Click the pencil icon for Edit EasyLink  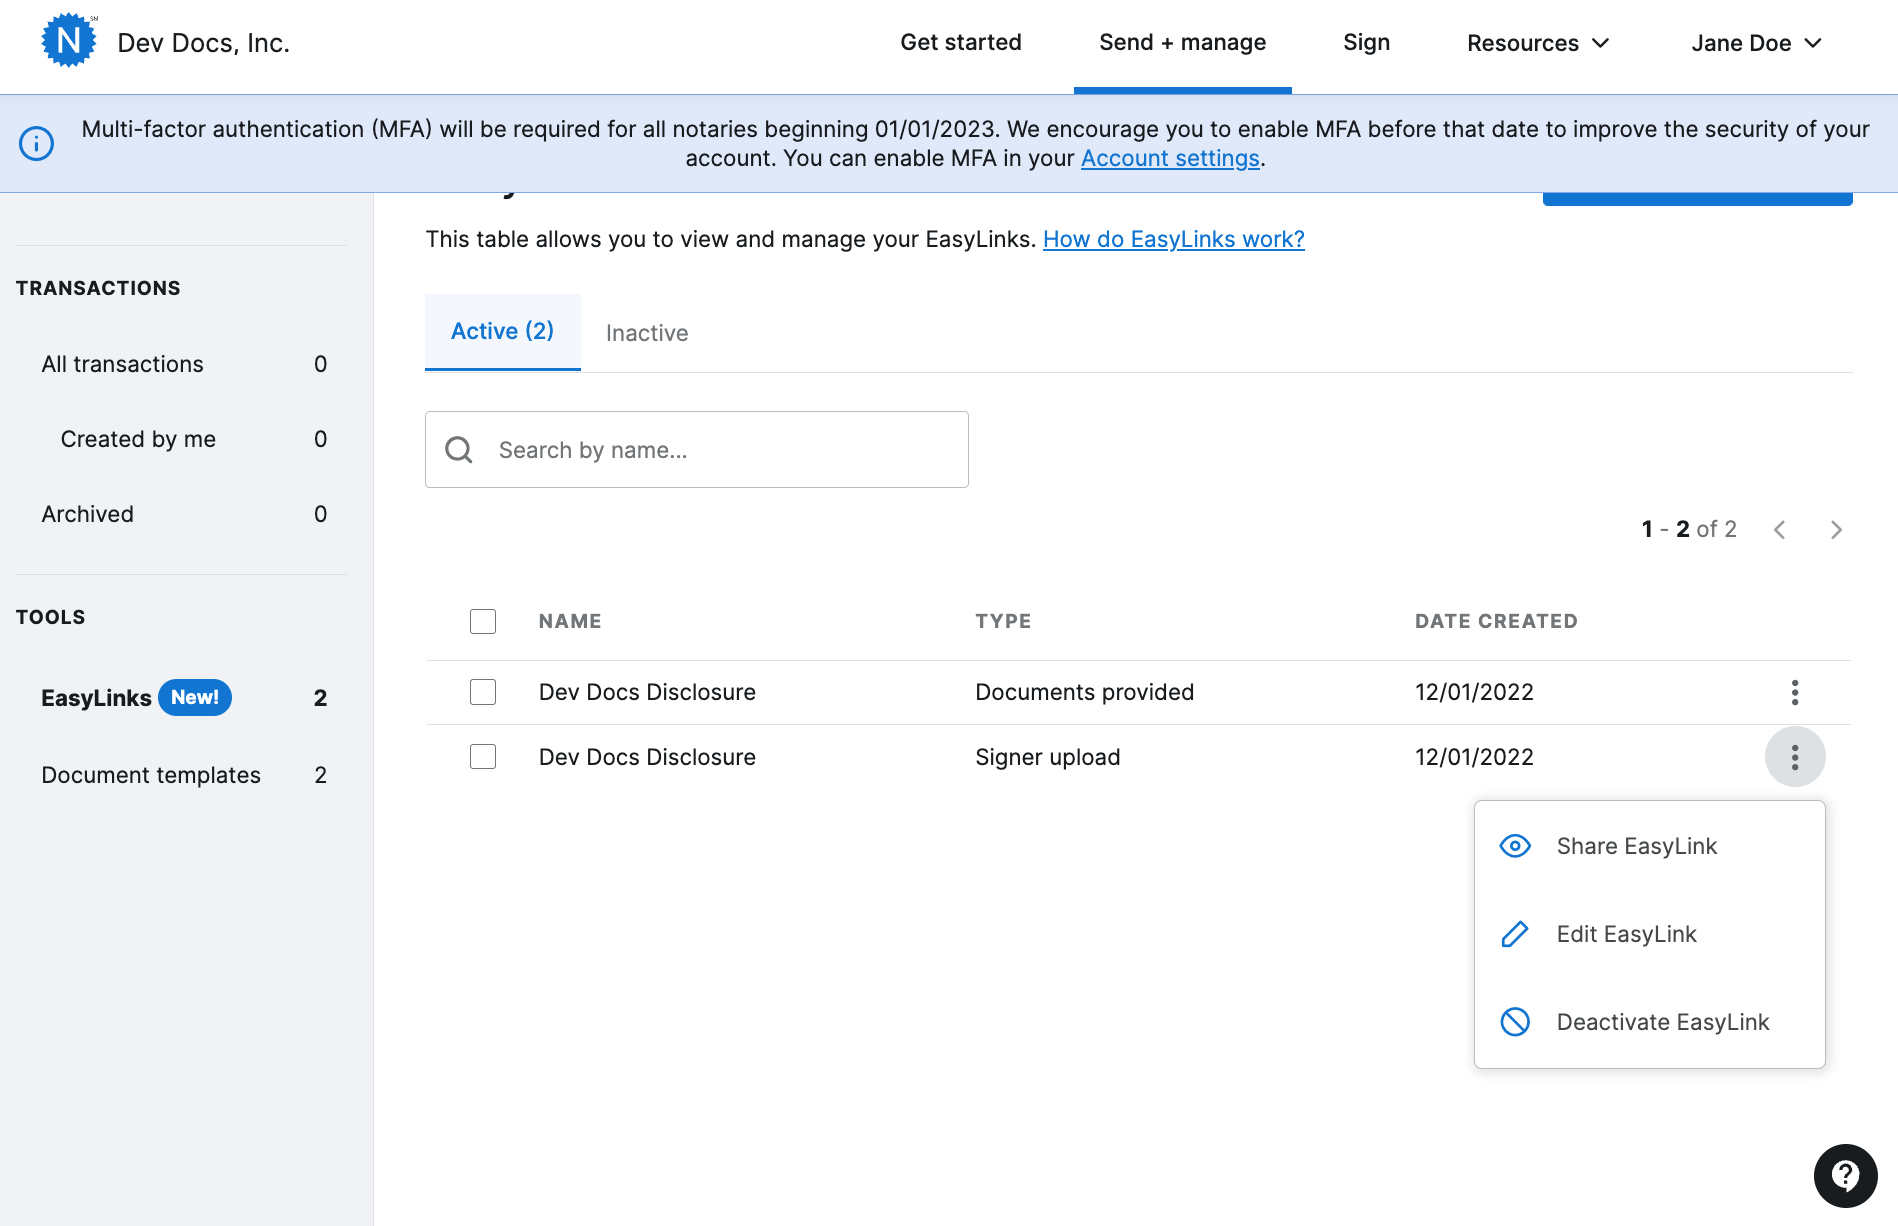(x=1515, y=934)
